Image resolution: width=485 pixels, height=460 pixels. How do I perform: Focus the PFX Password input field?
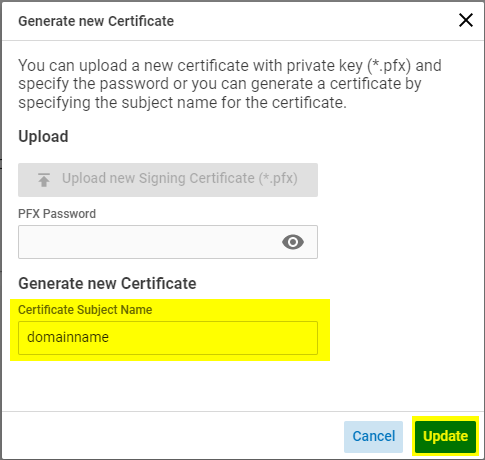168,242
